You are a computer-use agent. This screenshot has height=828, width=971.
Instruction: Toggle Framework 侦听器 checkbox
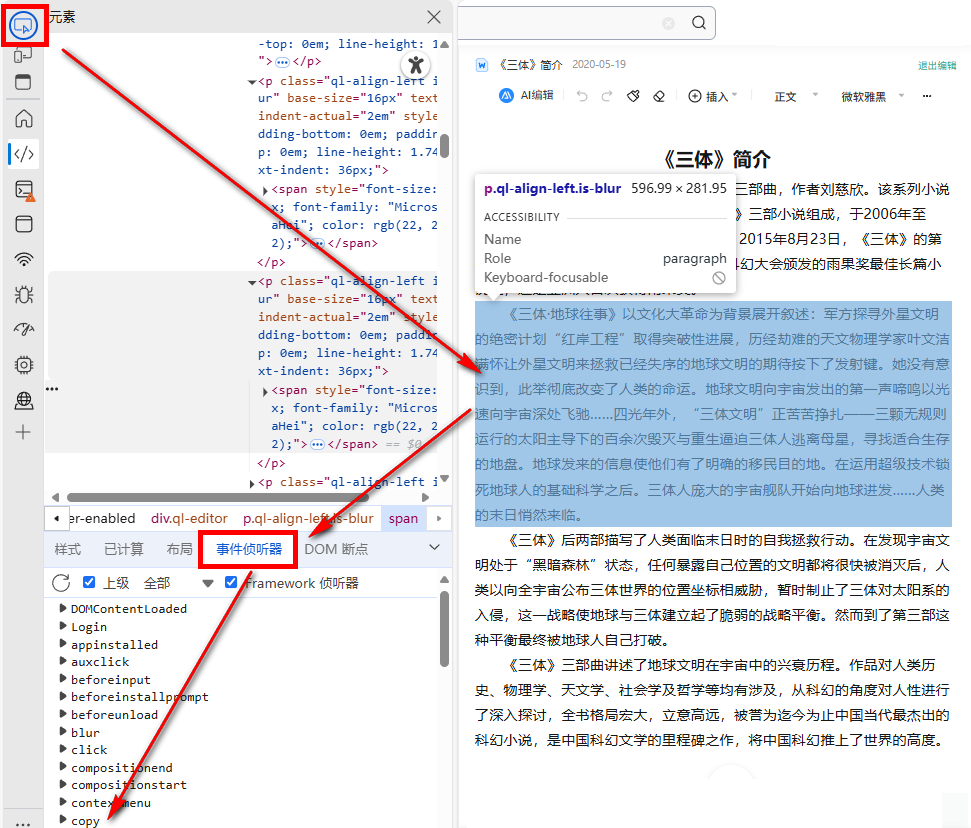(231, 582)
